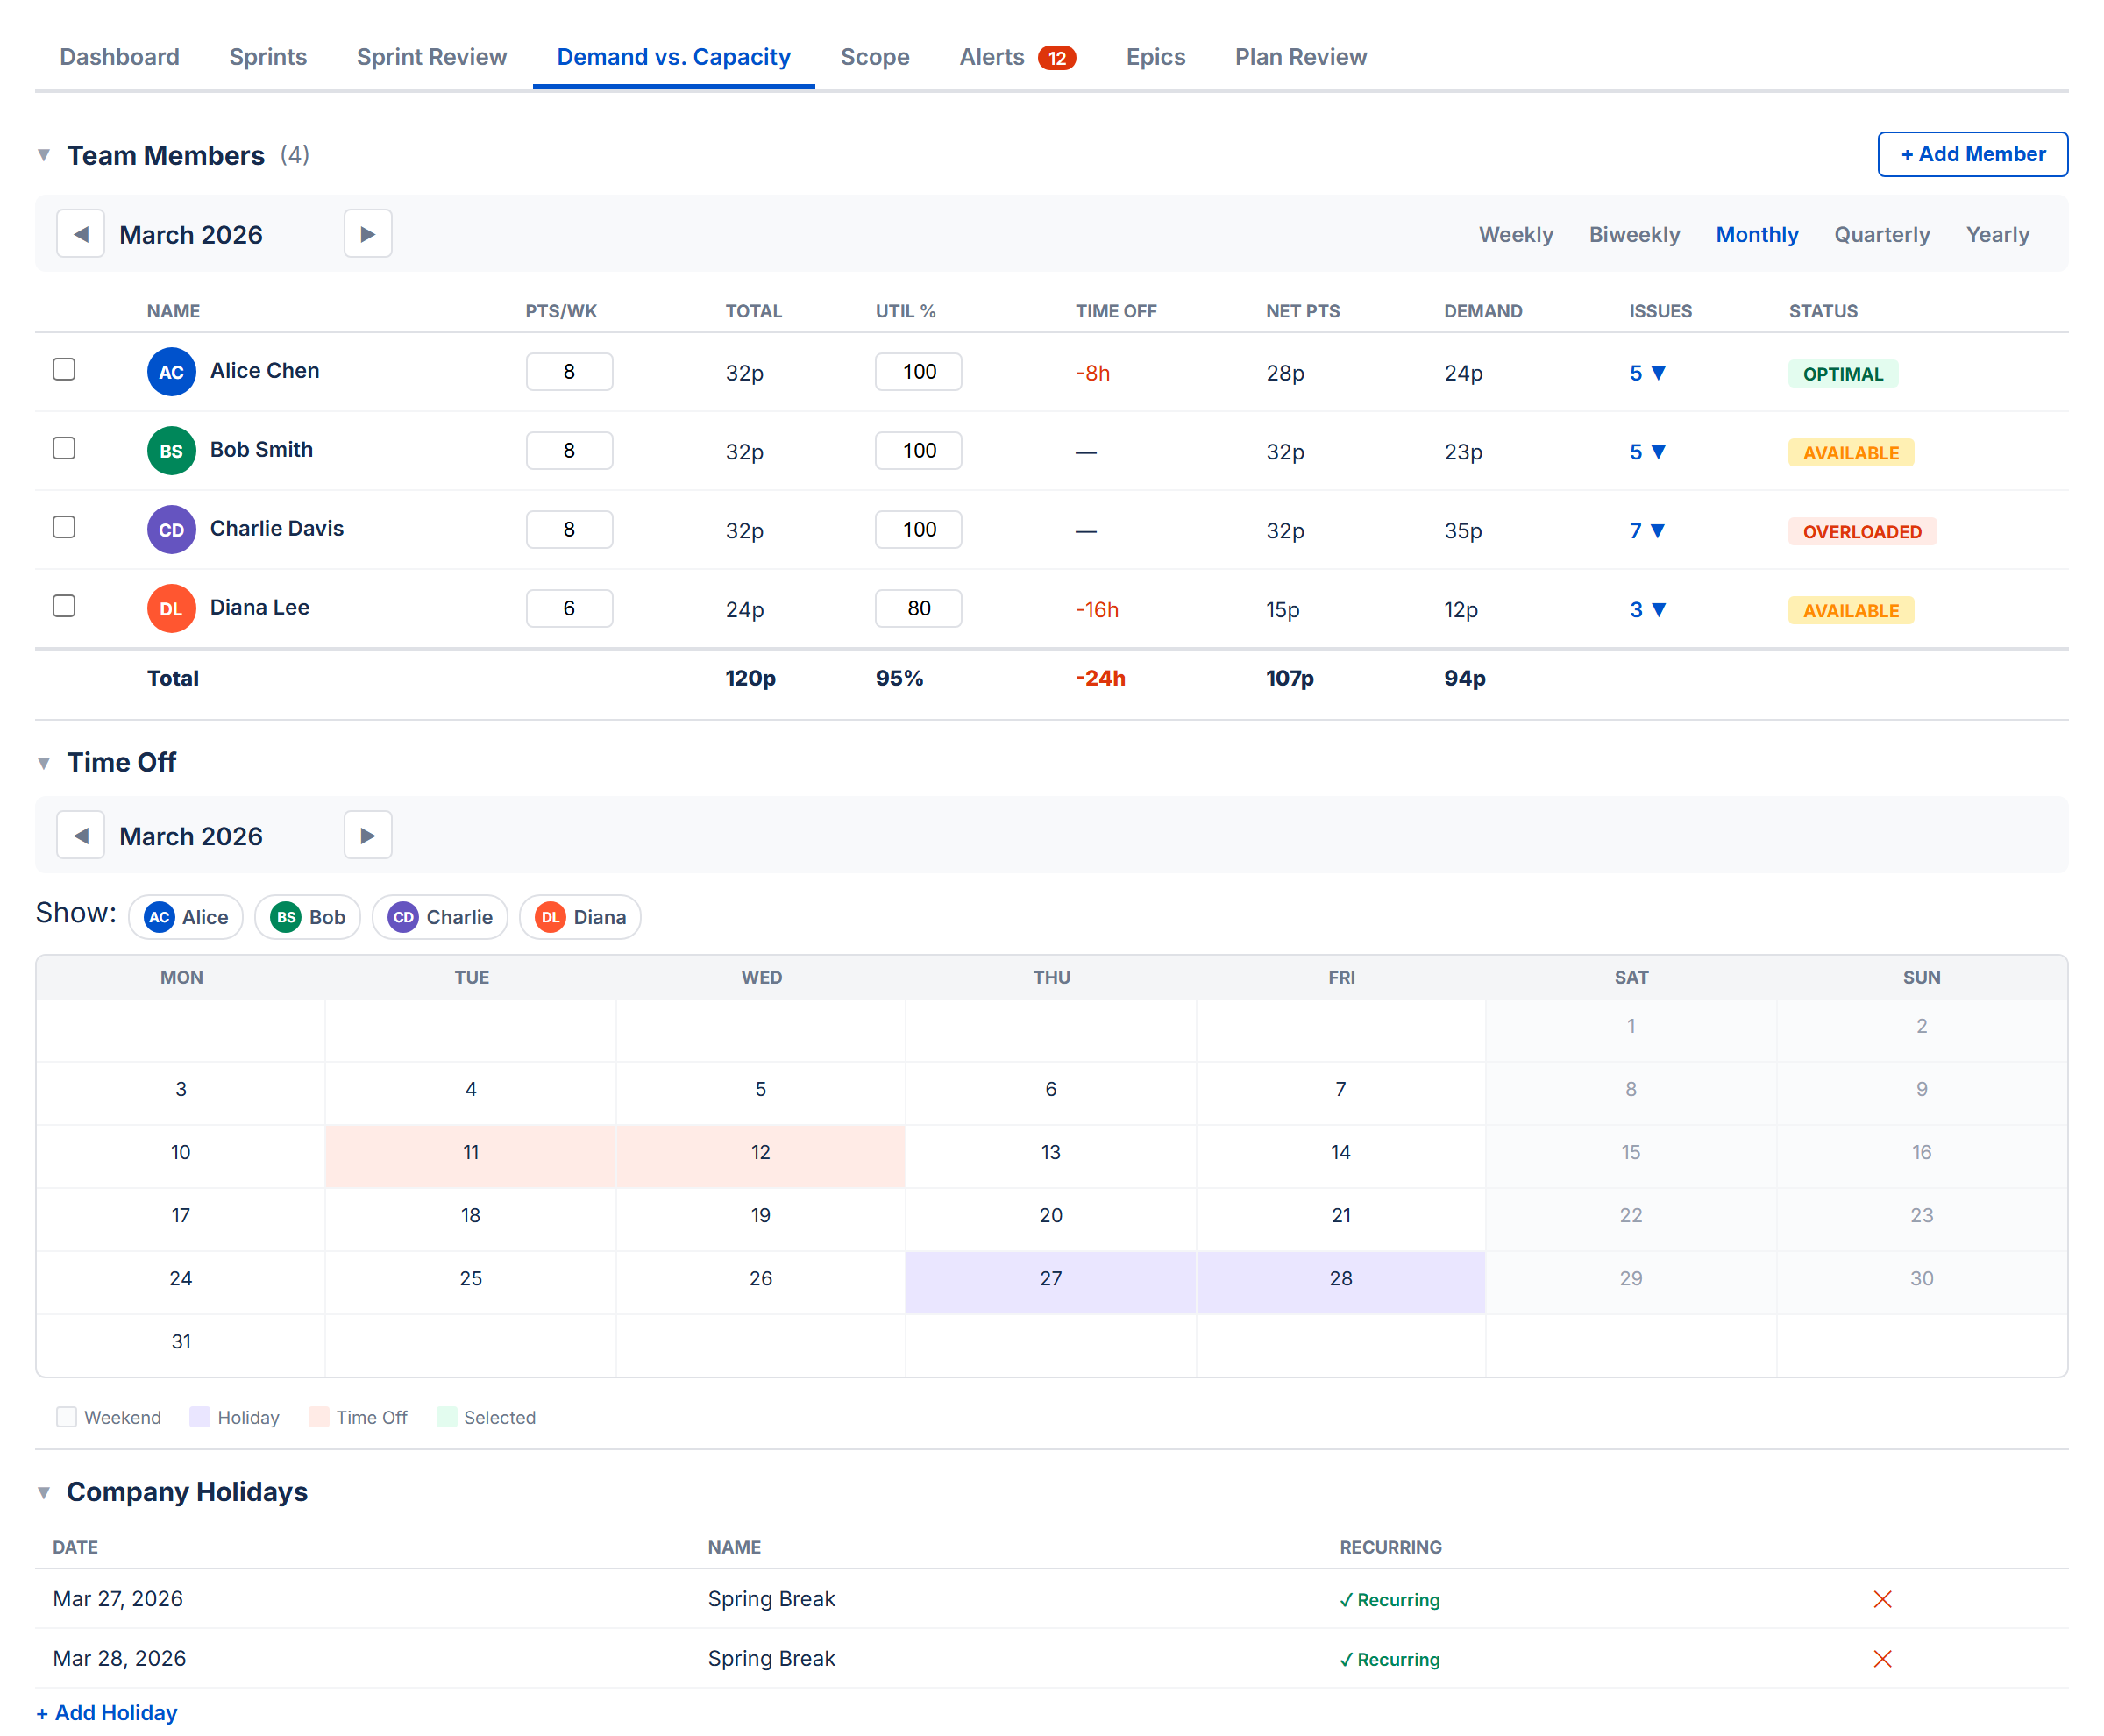Collapse the Company Holidays section

[x=44, y=1492]
